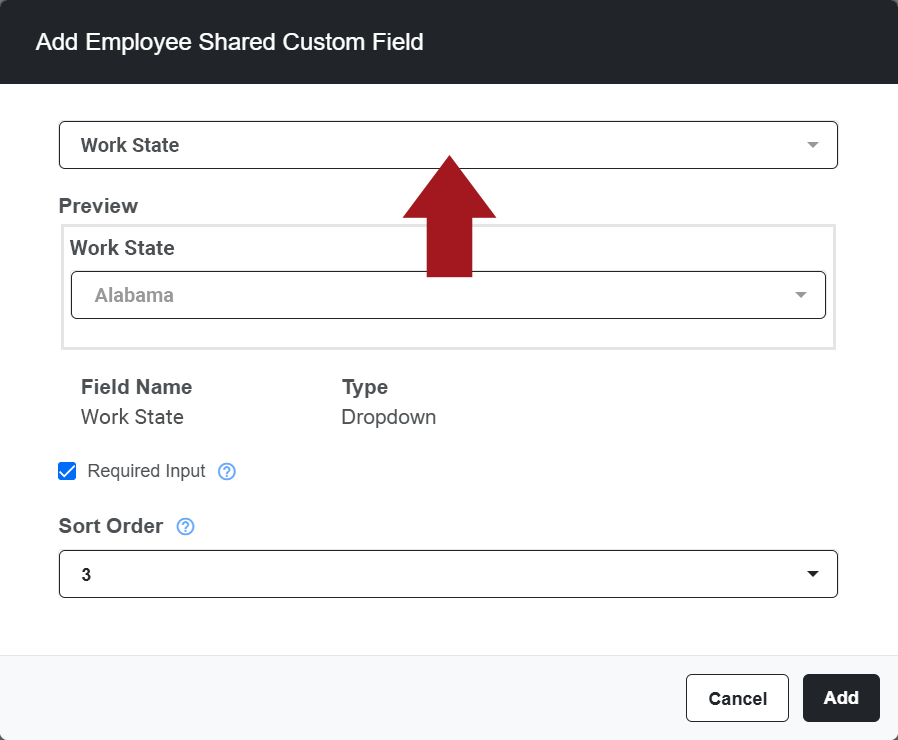Click the Add button
898x740 pixels.
[841, 698]
